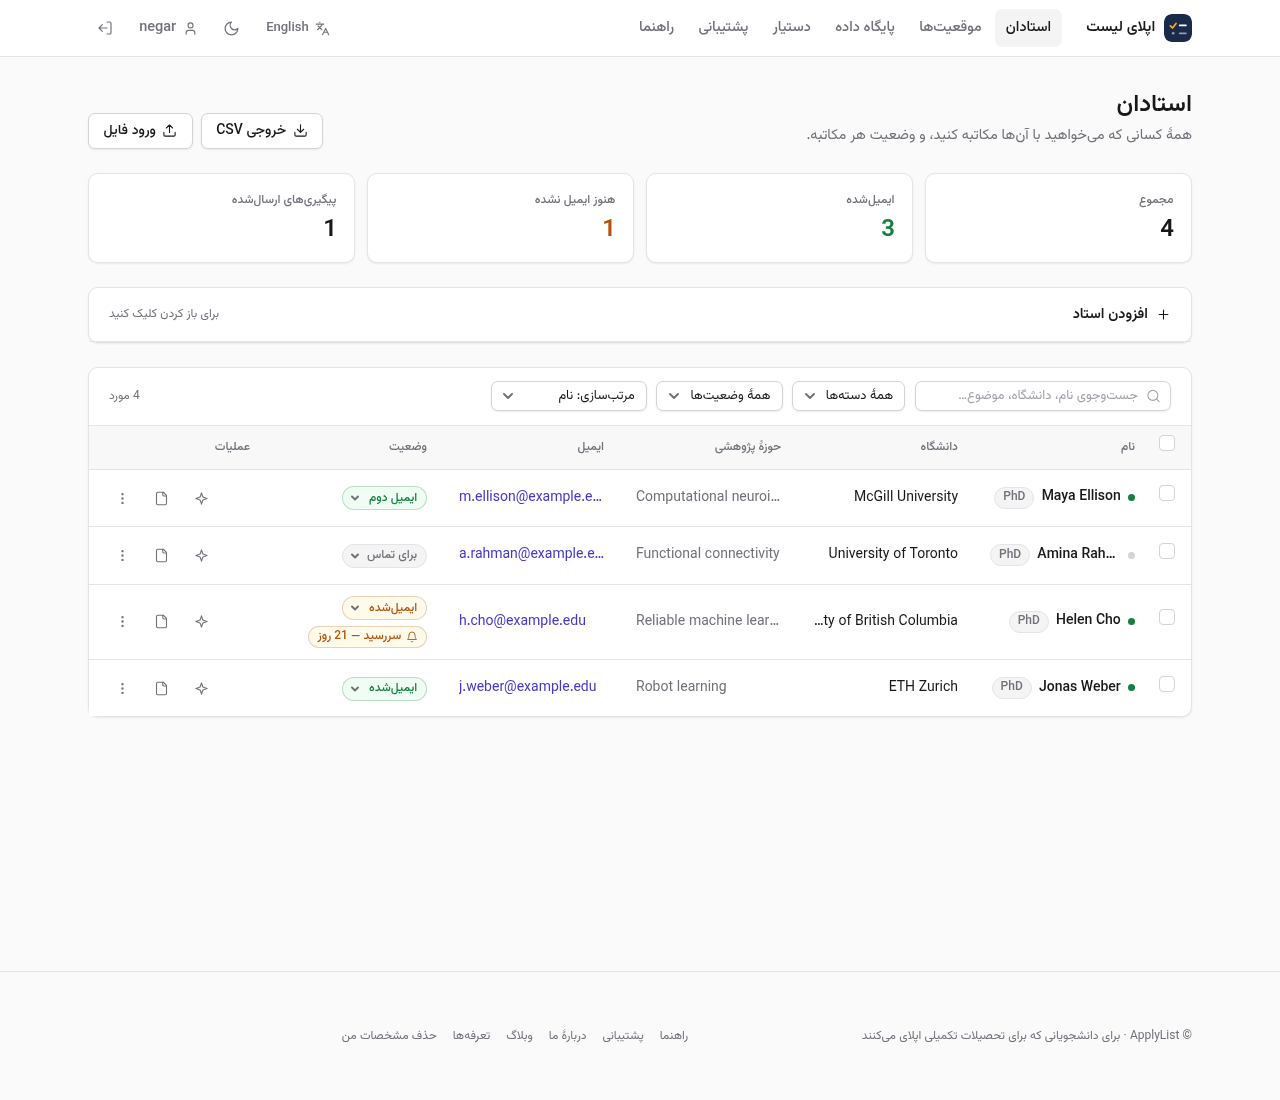Click the sparkle icon in Jonas Weber's row

point(202,688)
